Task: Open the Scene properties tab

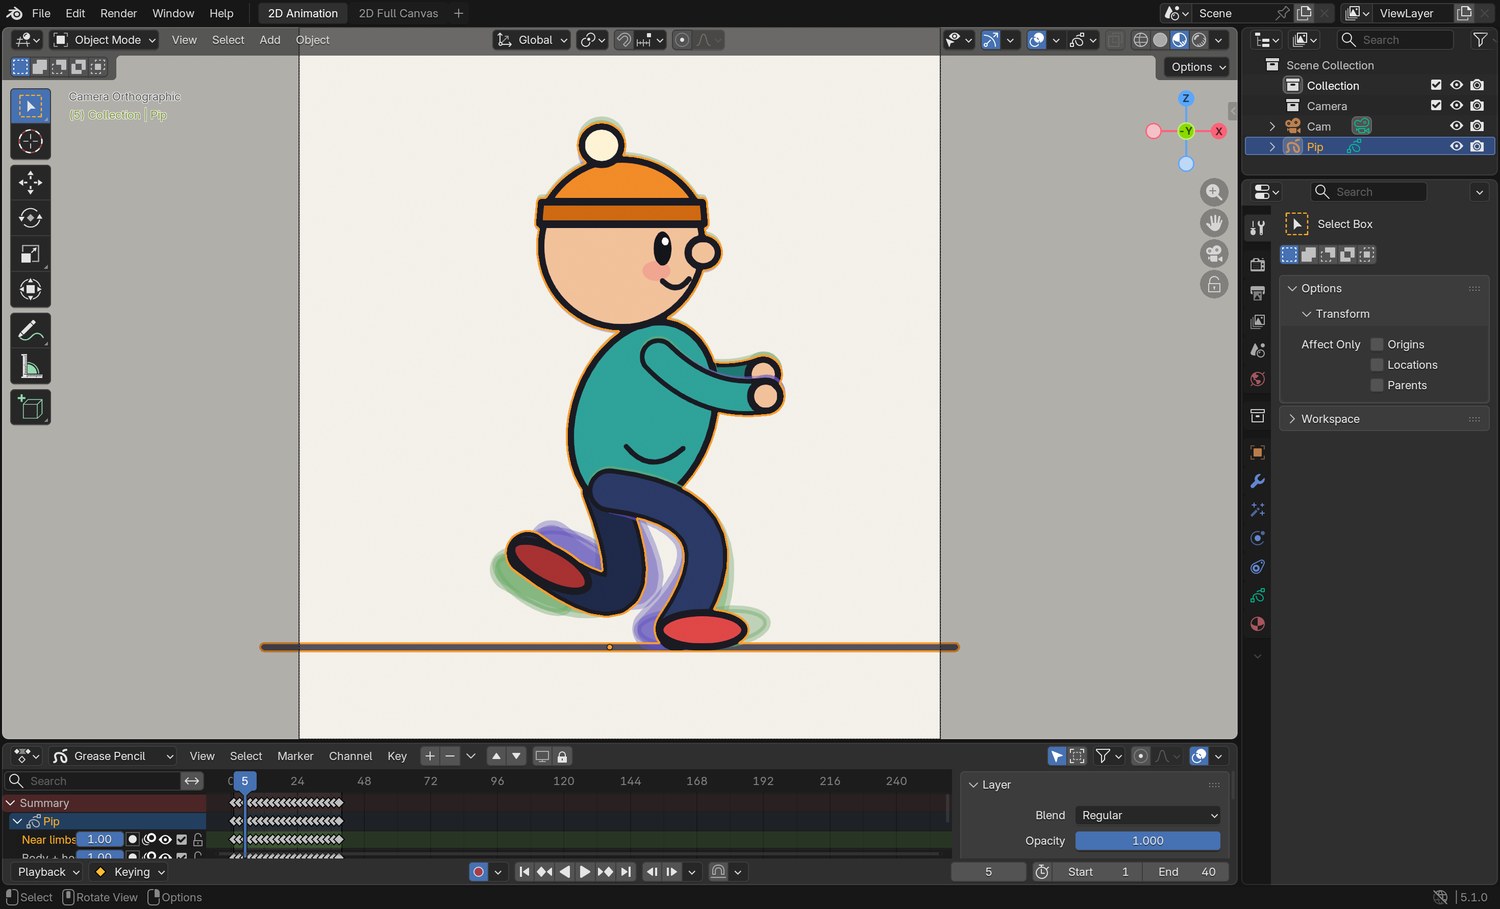Action: (1258, 350)
